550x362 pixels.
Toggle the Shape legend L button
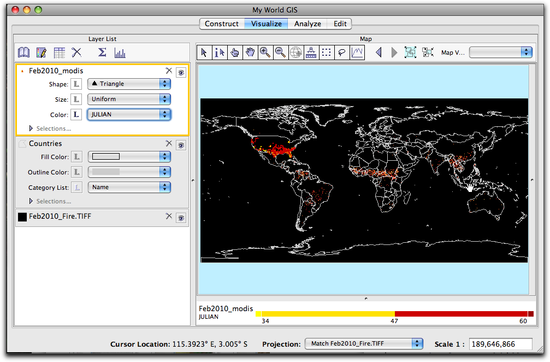[76, 84]
